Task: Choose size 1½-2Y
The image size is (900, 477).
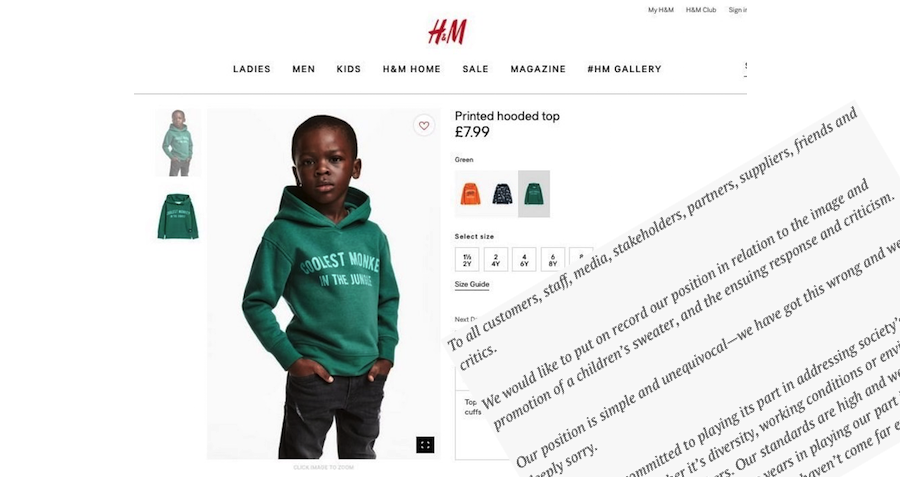Action: 467,259
